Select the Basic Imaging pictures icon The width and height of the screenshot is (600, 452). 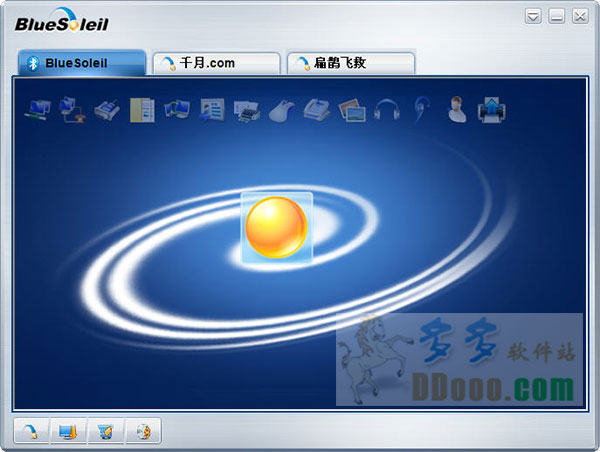pyautogui.click(x=352, y=110)
